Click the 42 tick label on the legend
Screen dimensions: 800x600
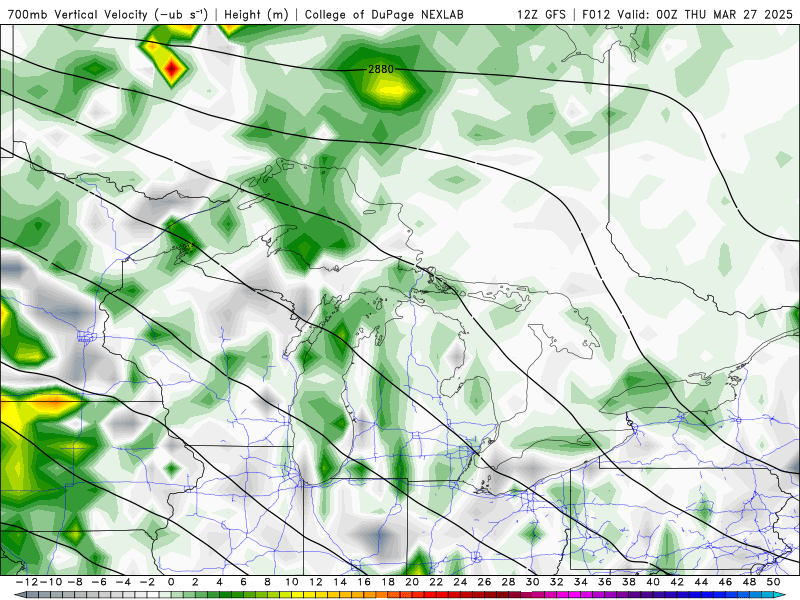point(677,582)
